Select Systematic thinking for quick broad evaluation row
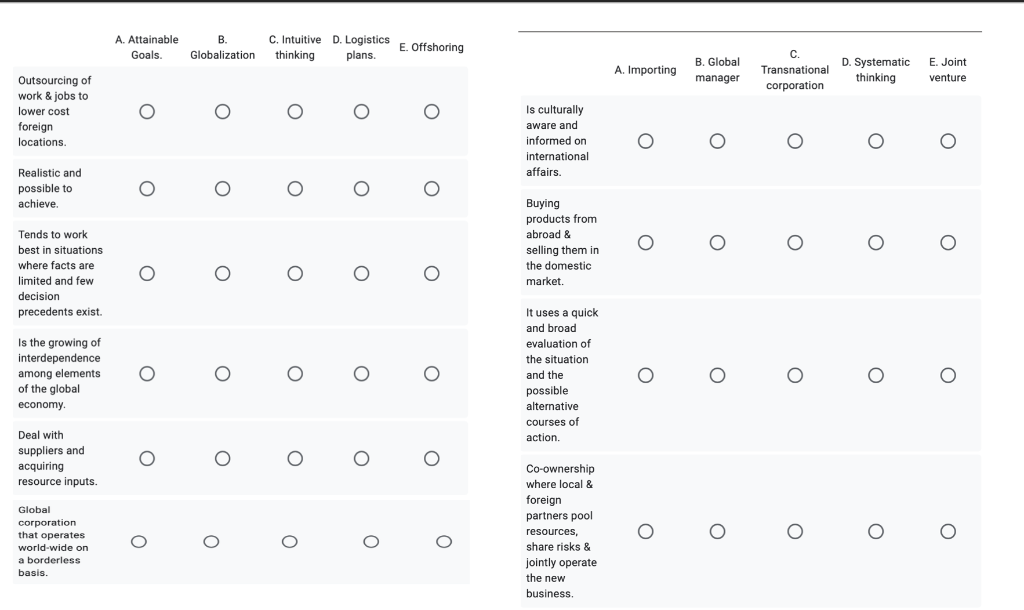Image resolution: width=1024 pixels, height=610 pixels. (875, 375)
